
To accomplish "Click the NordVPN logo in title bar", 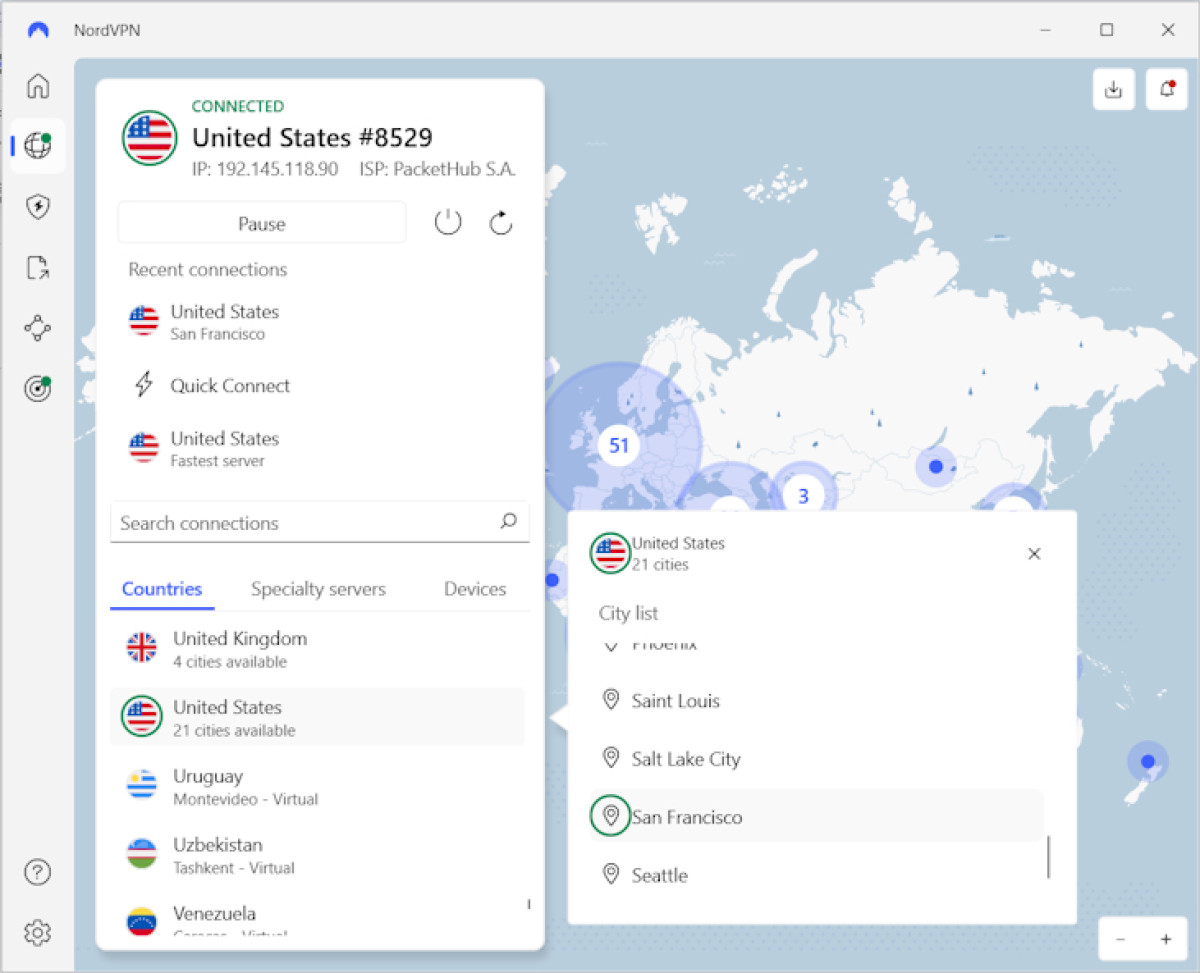I will 38,30.
